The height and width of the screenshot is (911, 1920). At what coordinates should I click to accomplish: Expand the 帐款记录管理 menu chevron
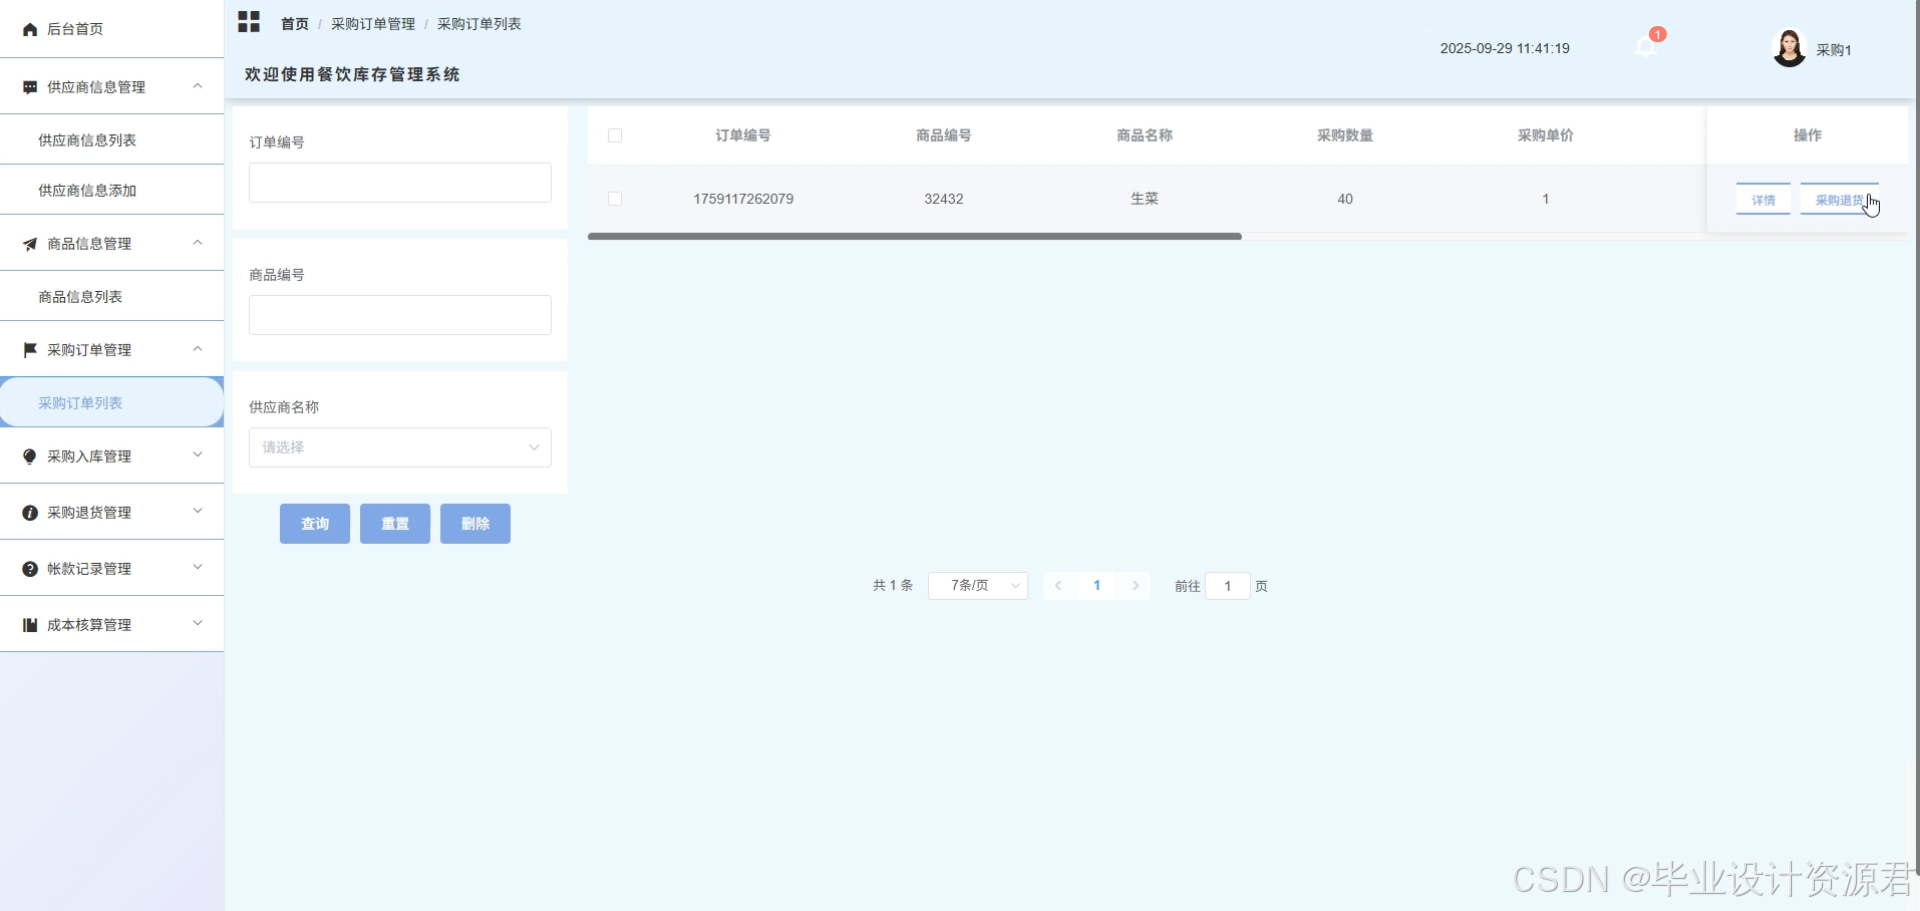[198, 567]
